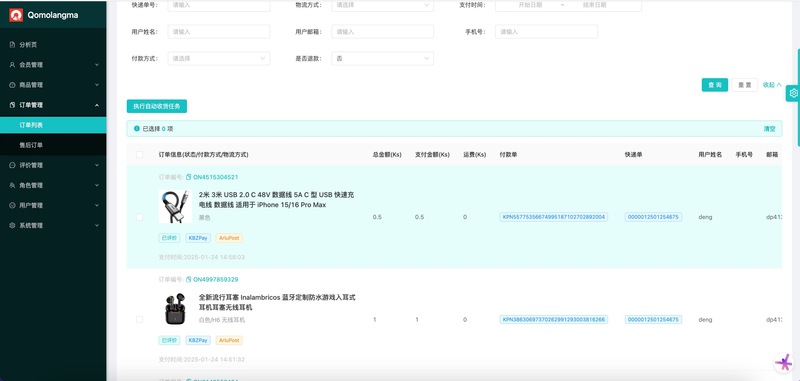This screenshot has height=381, width=800.
Task: Click the KBZPay tag in earbuds row
Action: pos(197,340)
